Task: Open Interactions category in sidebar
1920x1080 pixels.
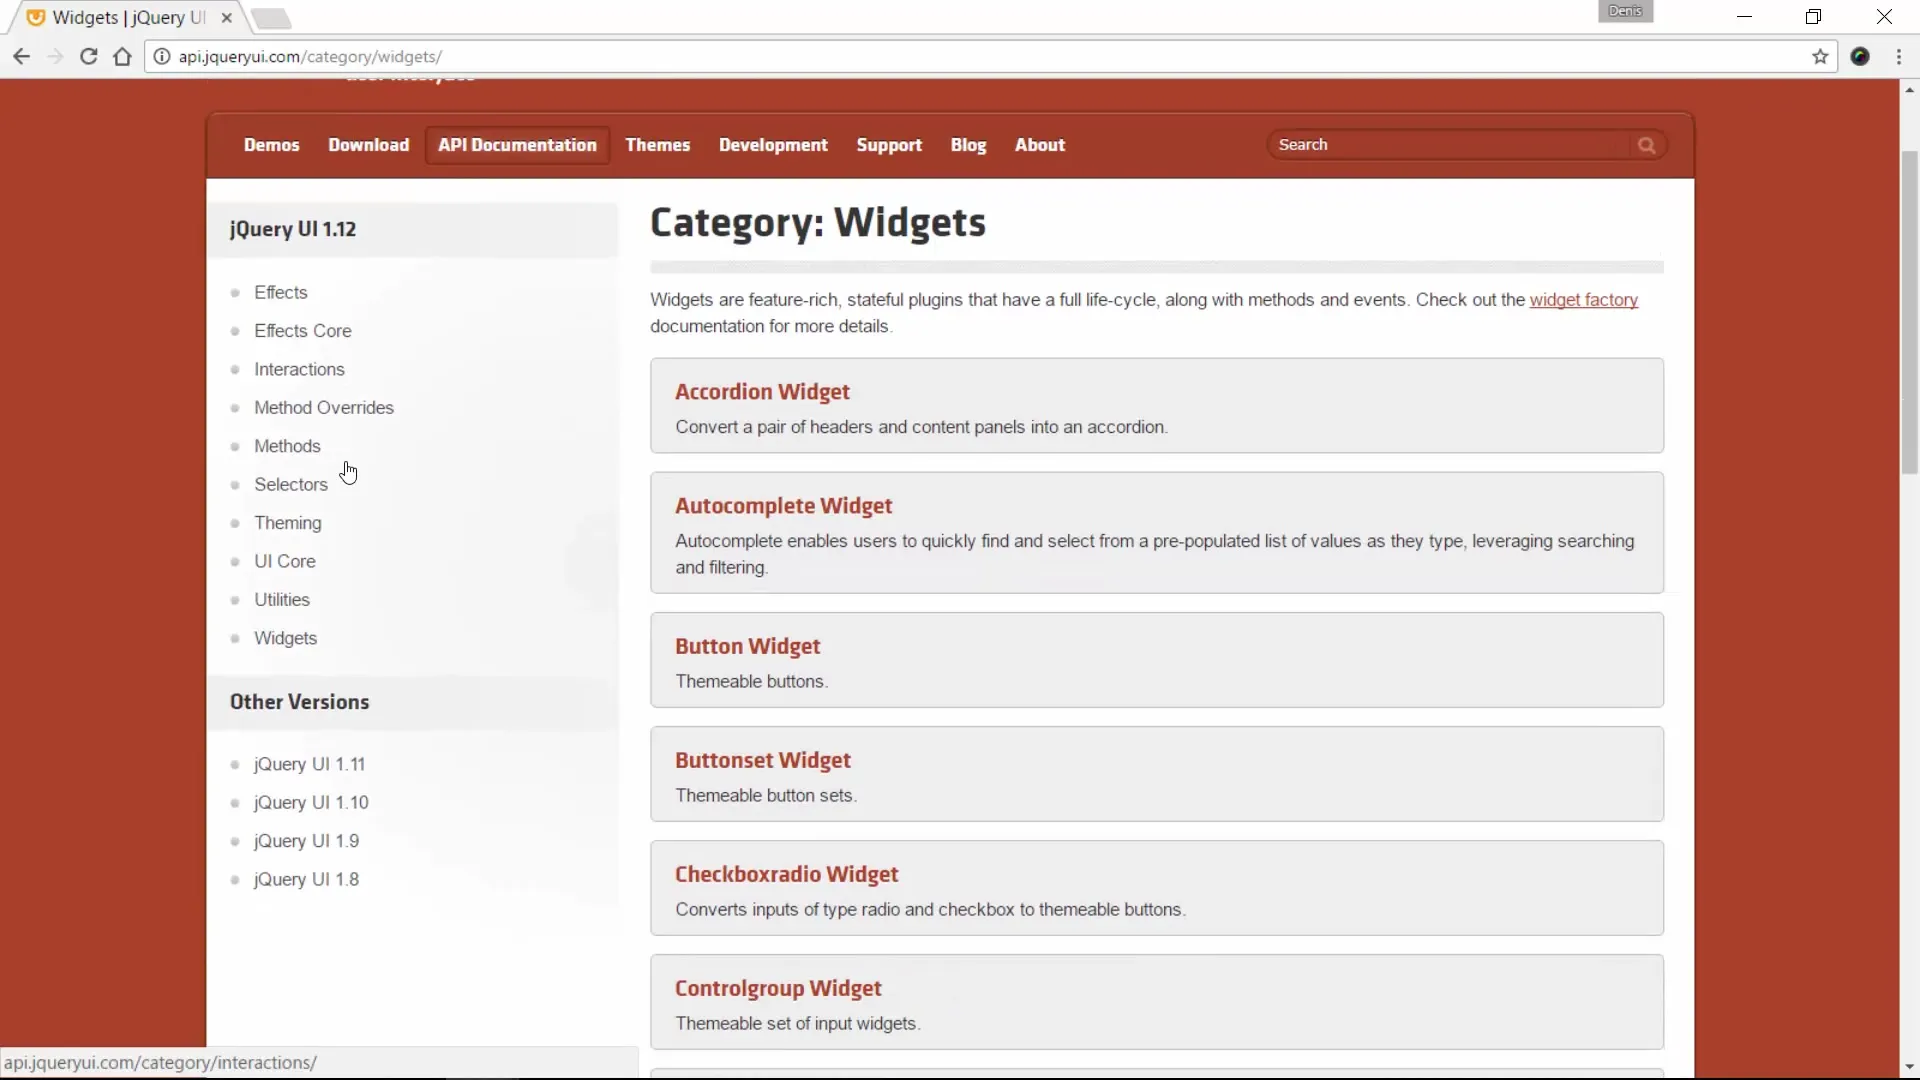Action: 299,369
